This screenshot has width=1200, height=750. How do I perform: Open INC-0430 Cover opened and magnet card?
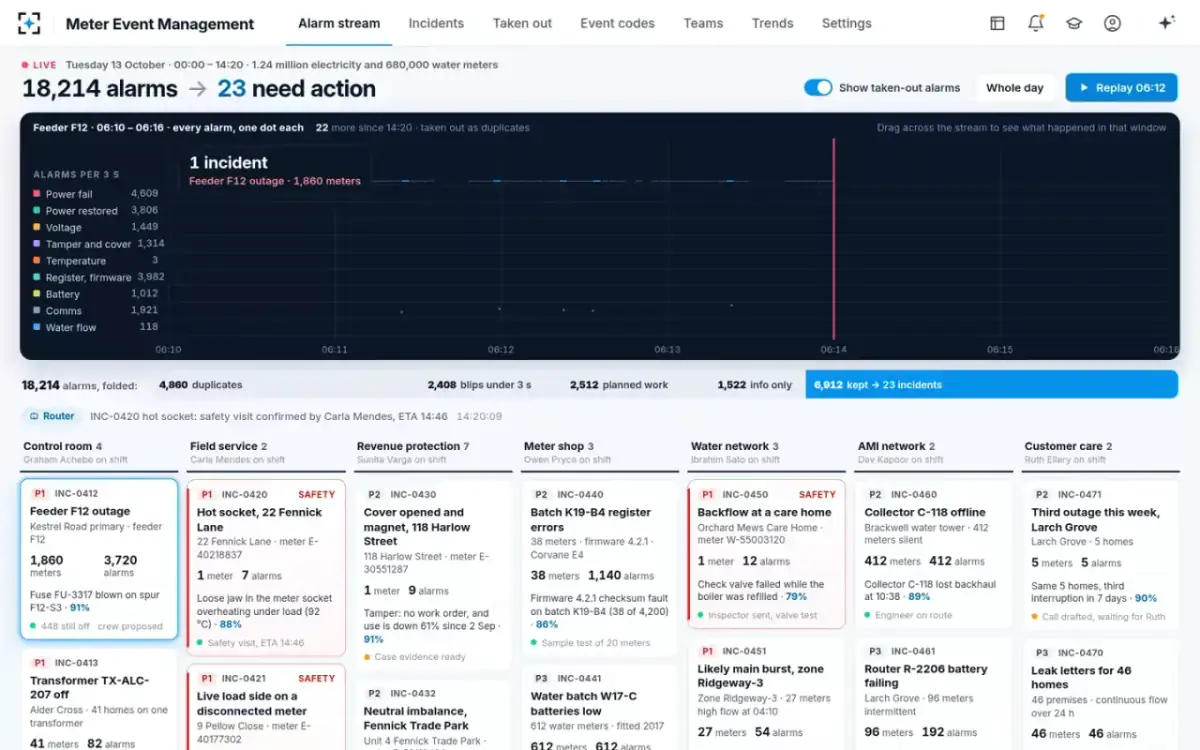click(434, 574)
